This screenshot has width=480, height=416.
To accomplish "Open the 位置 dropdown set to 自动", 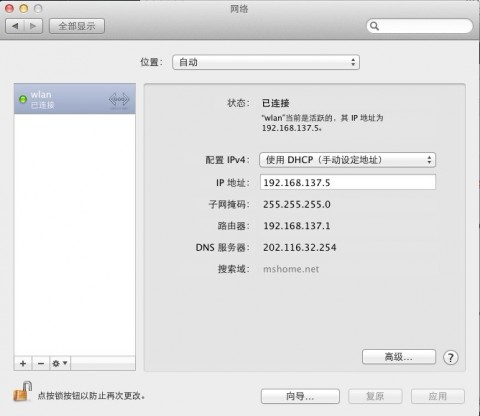I will click(x=266, y=62).
